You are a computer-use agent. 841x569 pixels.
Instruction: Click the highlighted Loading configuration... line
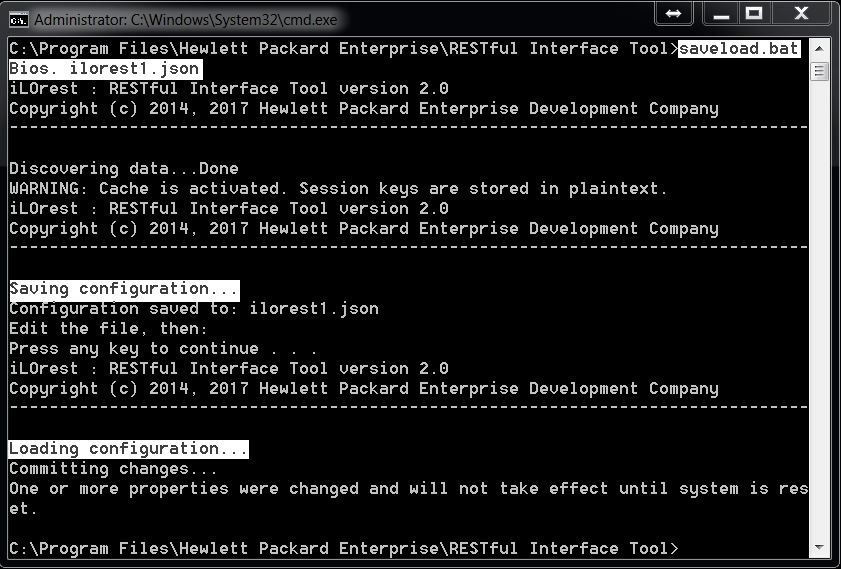[x=129, y=449]
